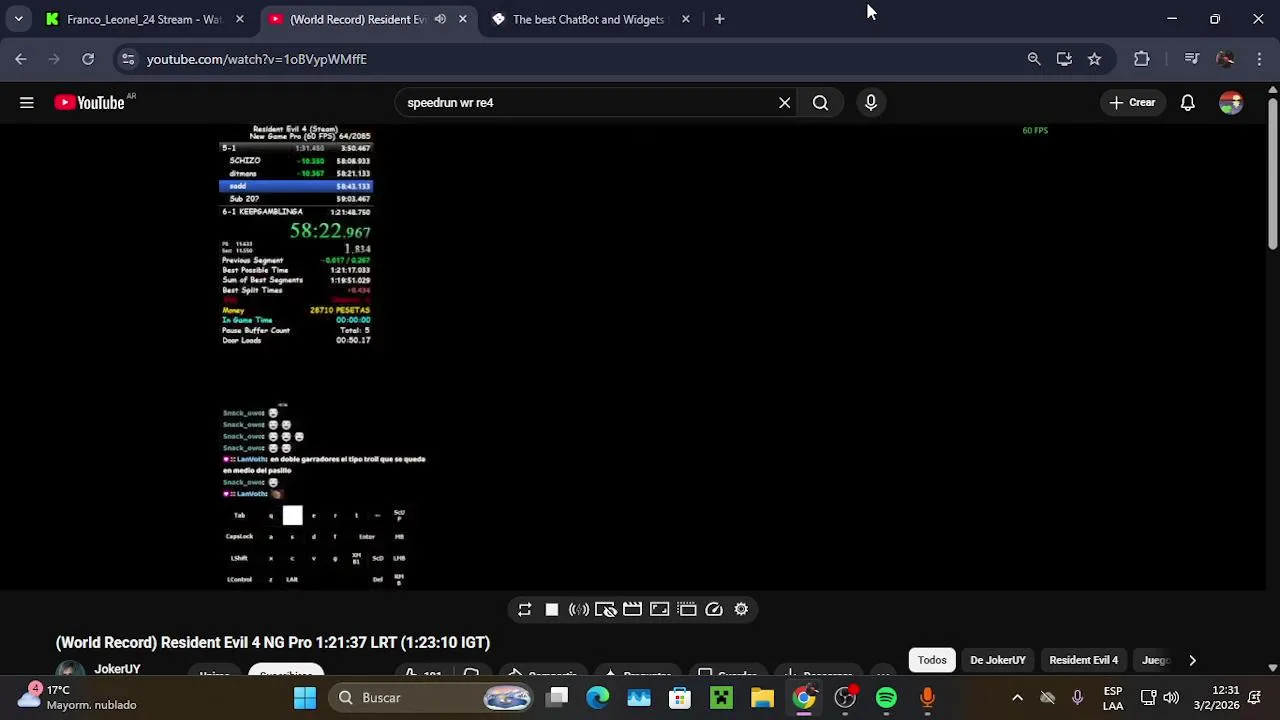Open the Windows Start menu
This screenshot has height=720, width=1280.
click(305, 697)
